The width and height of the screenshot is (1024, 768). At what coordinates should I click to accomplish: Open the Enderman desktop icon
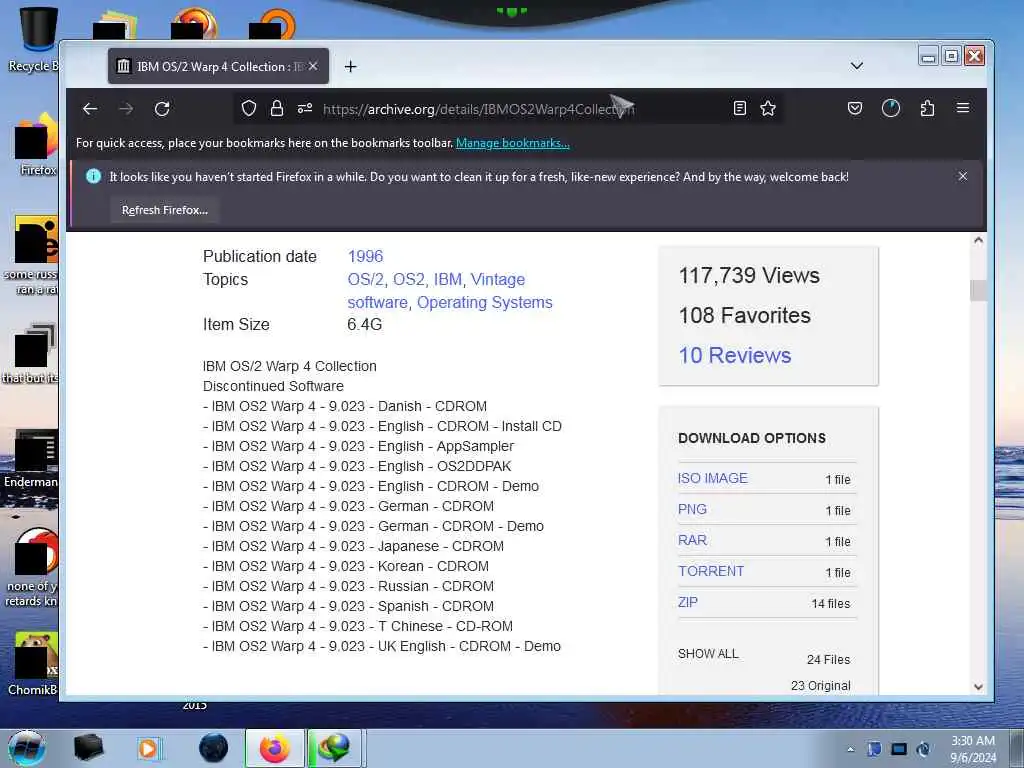pos(31,459)
